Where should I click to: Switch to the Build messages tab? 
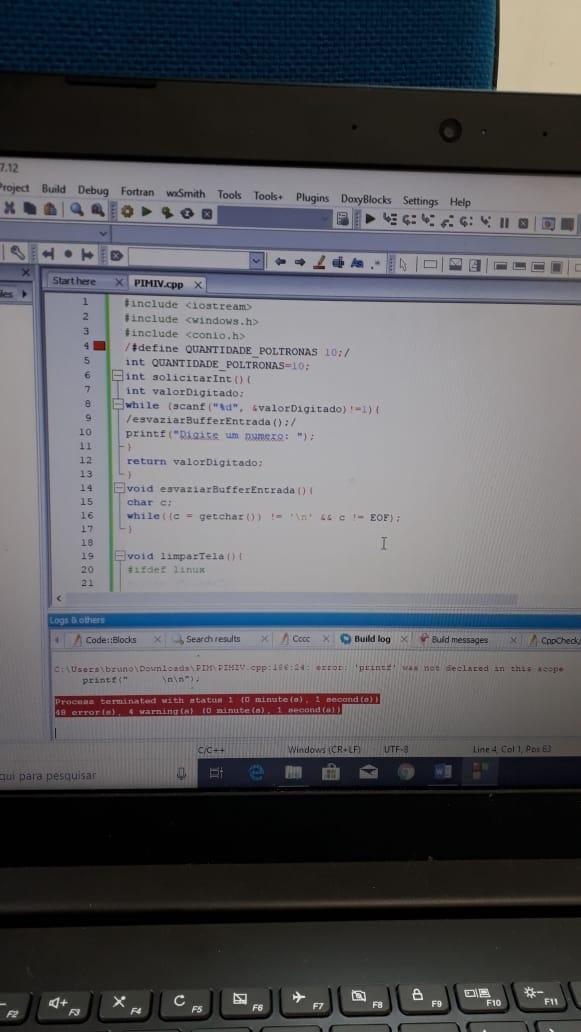[x=459, y=640]
